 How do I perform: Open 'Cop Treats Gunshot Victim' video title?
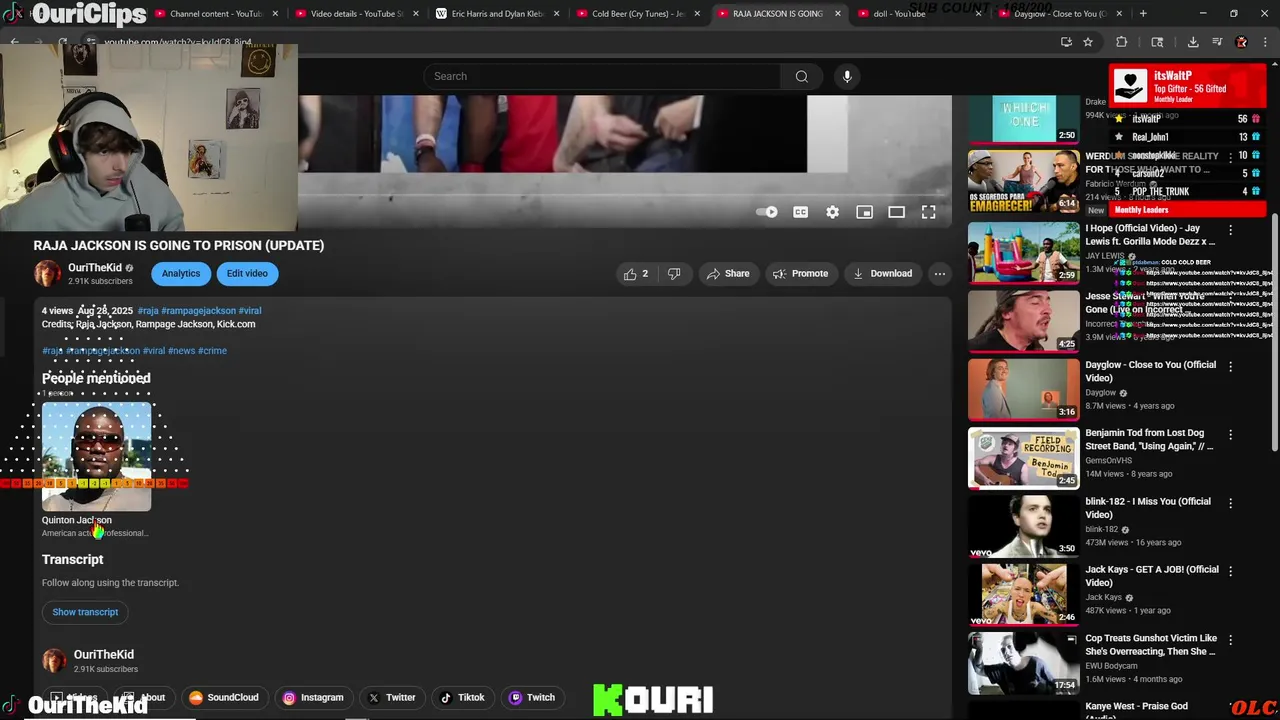[x=1150, y=644]
